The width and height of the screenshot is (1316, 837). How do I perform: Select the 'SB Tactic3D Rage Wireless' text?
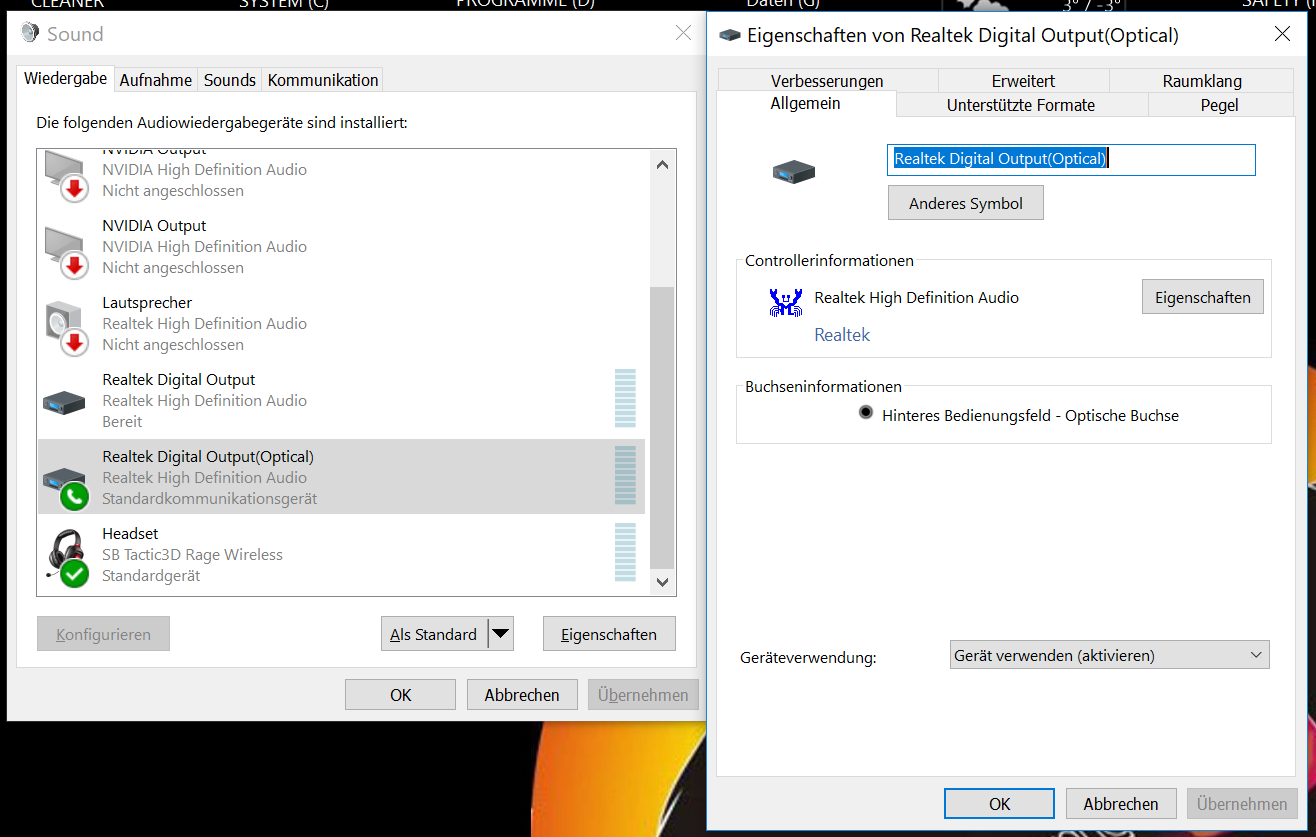pyautogui.click(x=192, y=554)
